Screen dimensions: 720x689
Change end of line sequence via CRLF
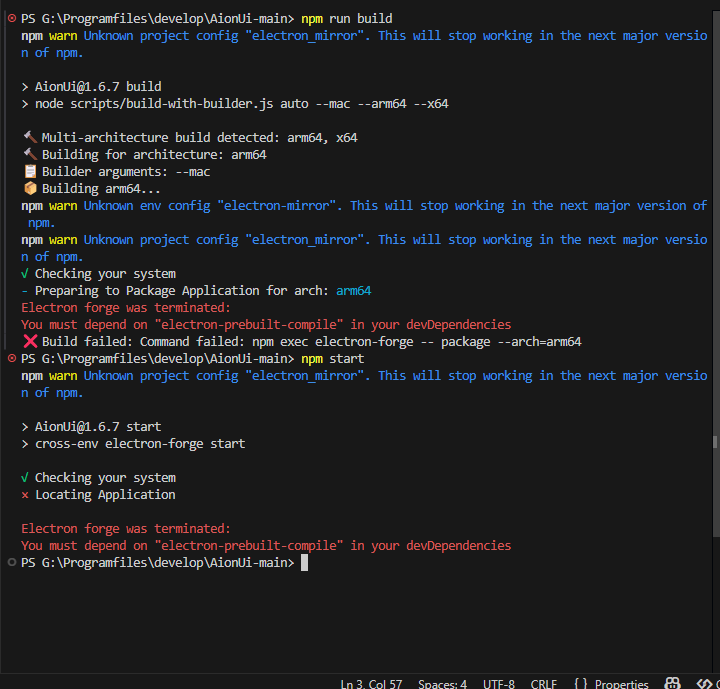(544, 684)
